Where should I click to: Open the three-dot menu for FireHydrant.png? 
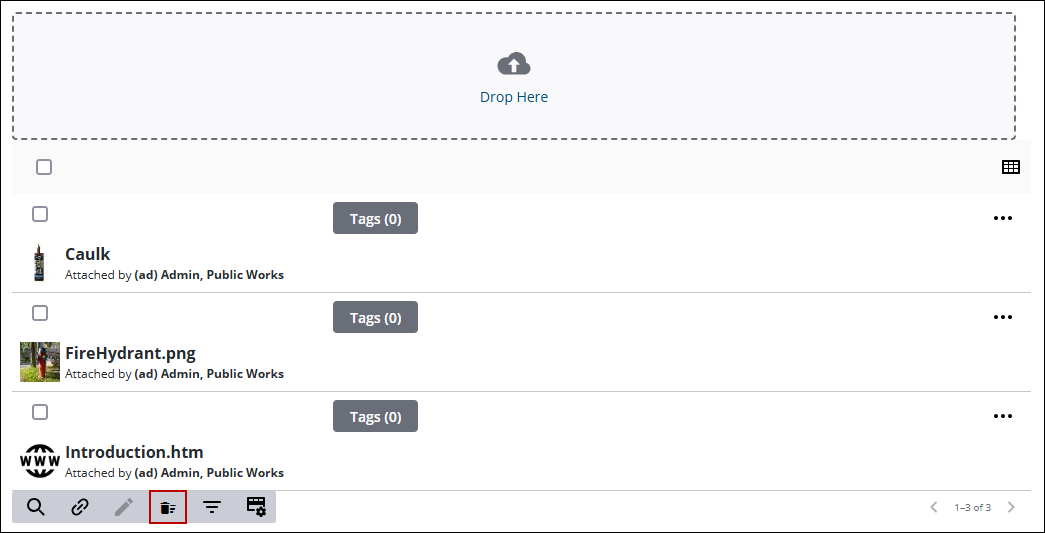click(x=1003, y=317)
